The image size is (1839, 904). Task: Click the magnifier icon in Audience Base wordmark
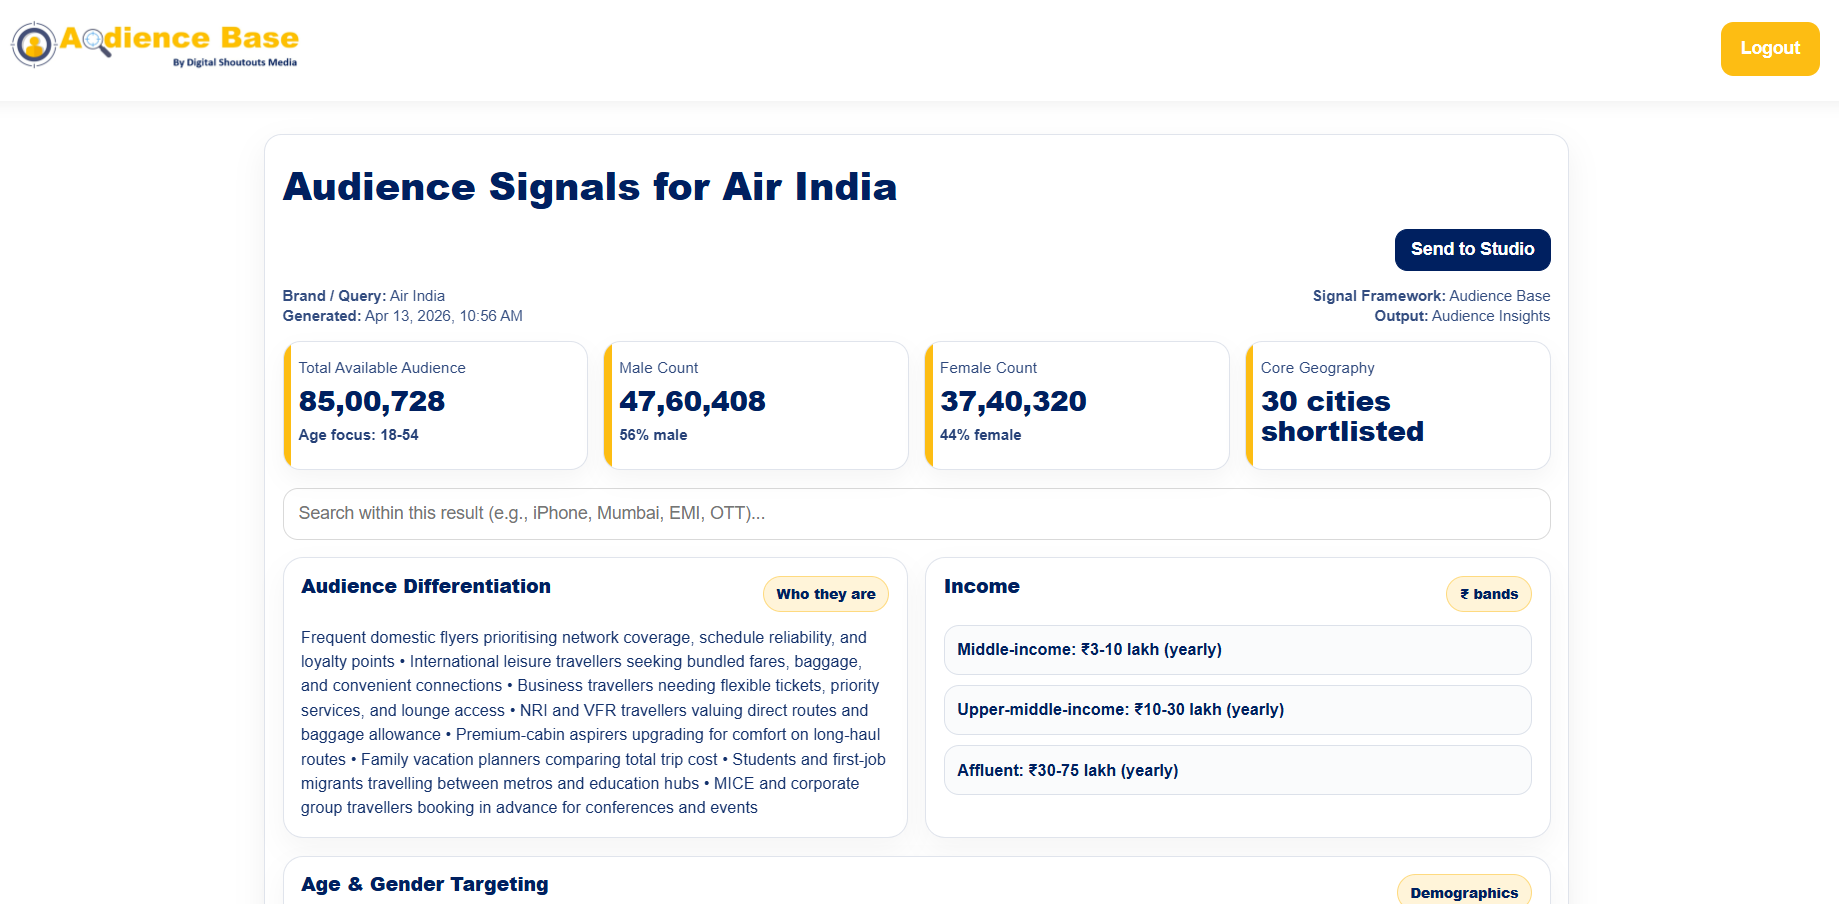click(x=96, y=42)
